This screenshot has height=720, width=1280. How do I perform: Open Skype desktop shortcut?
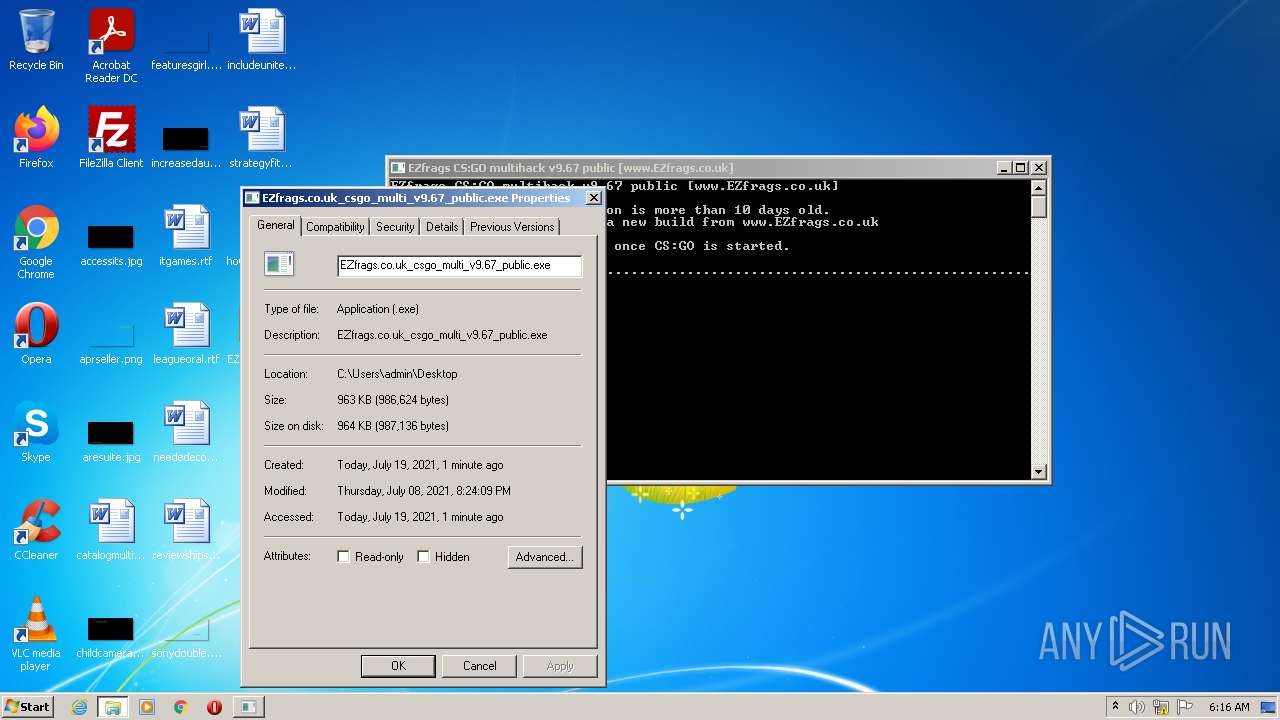tap(36, 432)
